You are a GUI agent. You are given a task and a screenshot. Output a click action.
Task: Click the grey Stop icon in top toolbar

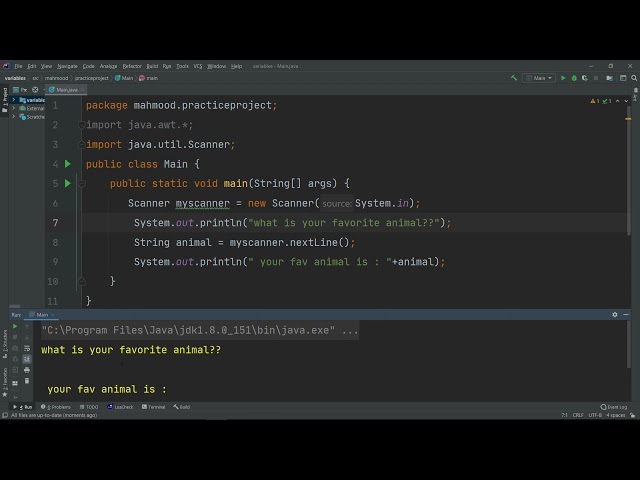pos(596,78)
